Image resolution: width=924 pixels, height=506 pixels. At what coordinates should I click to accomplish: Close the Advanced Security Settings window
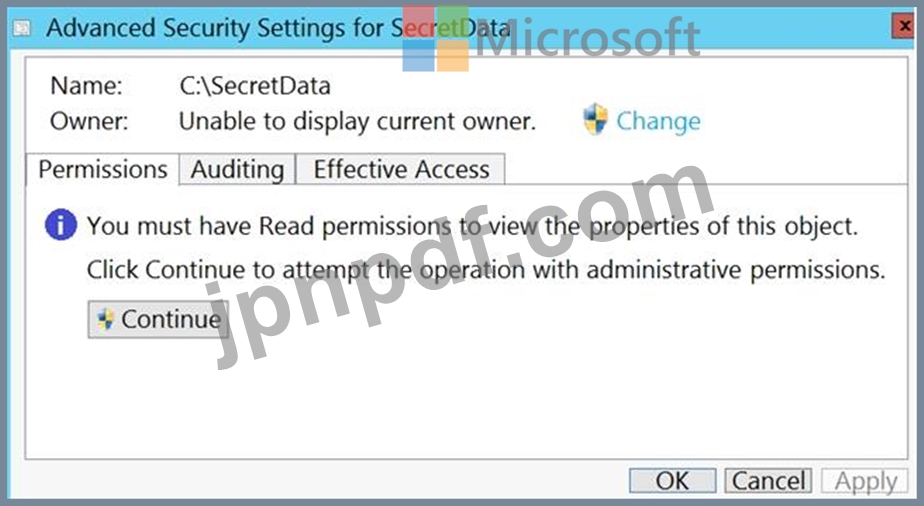tap(903, 26)
